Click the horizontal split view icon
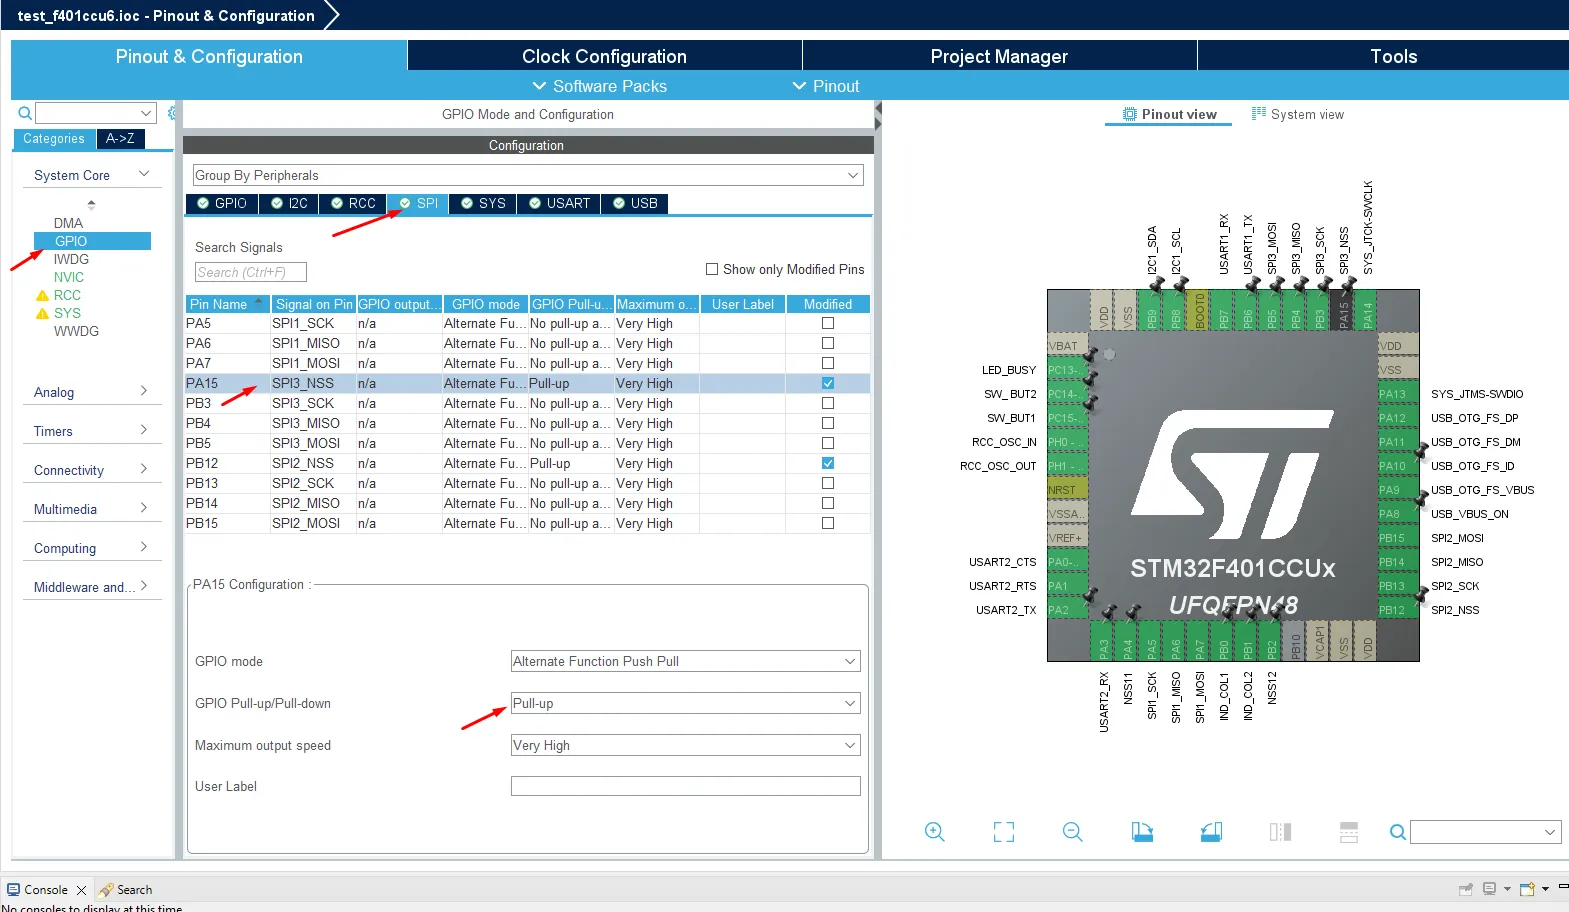 click(1349, 832)
